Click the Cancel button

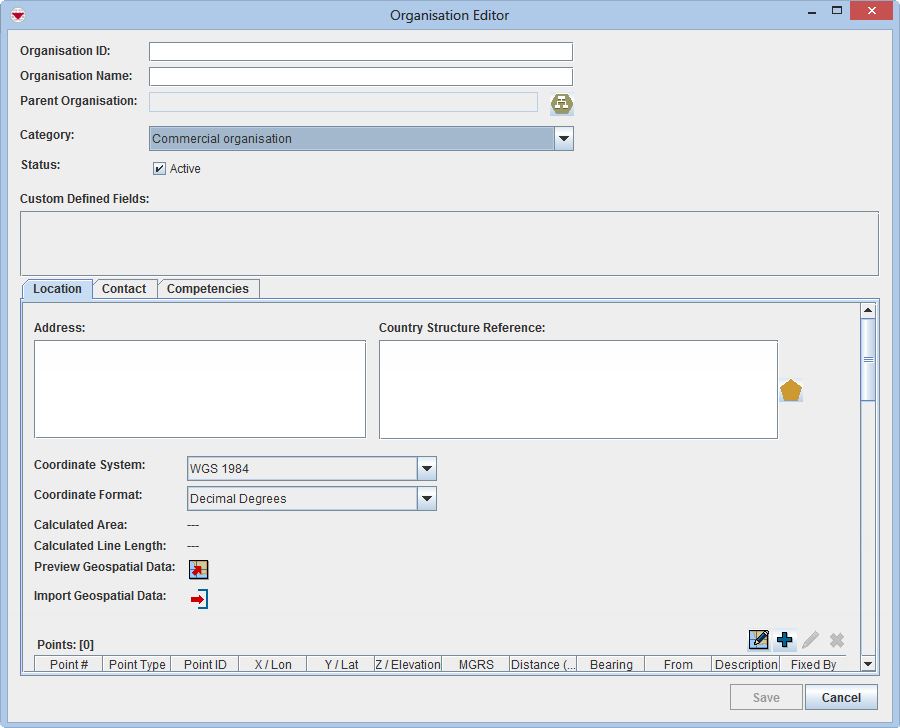tap(841, 697)
